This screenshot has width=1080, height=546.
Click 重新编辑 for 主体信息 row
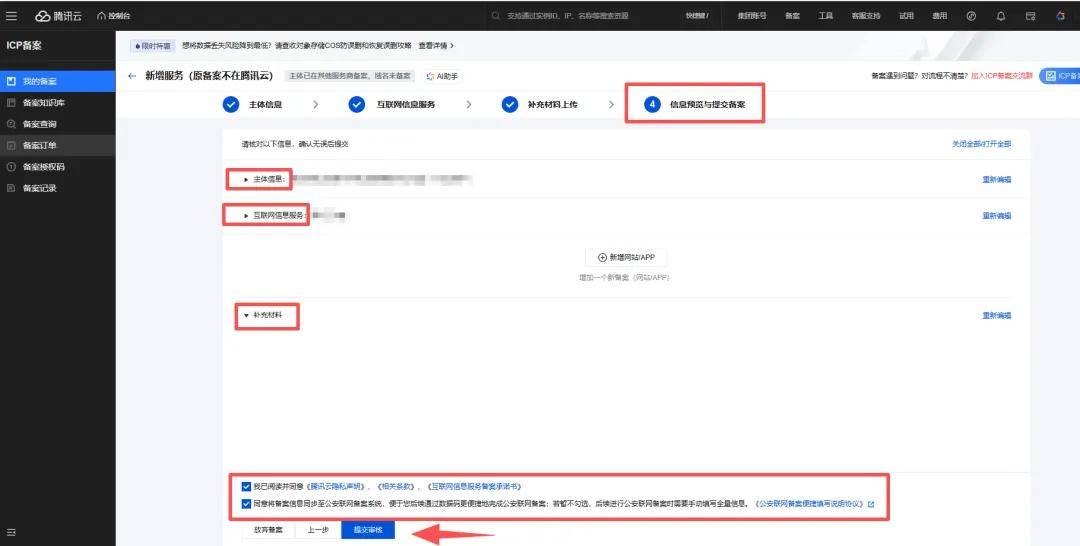point(997,180)
